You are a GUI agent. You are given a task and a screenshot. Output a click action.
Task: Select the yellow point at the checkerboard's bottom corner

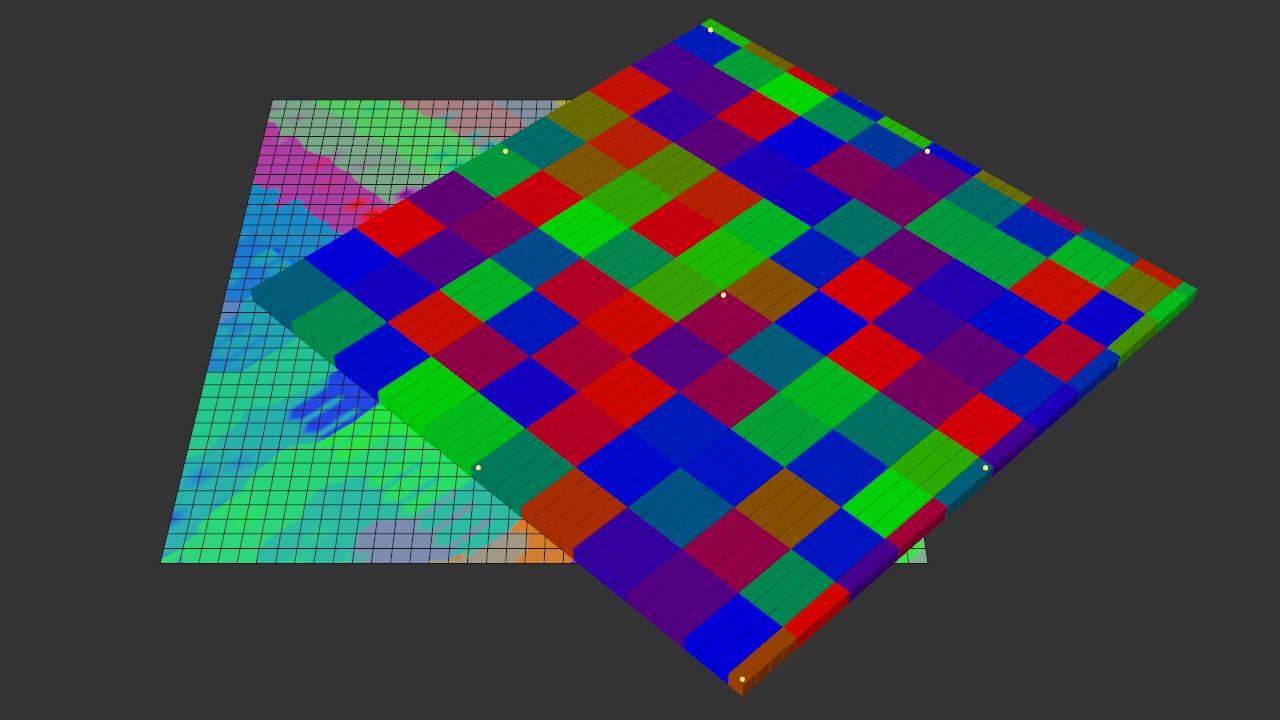(x=742, y=679)
